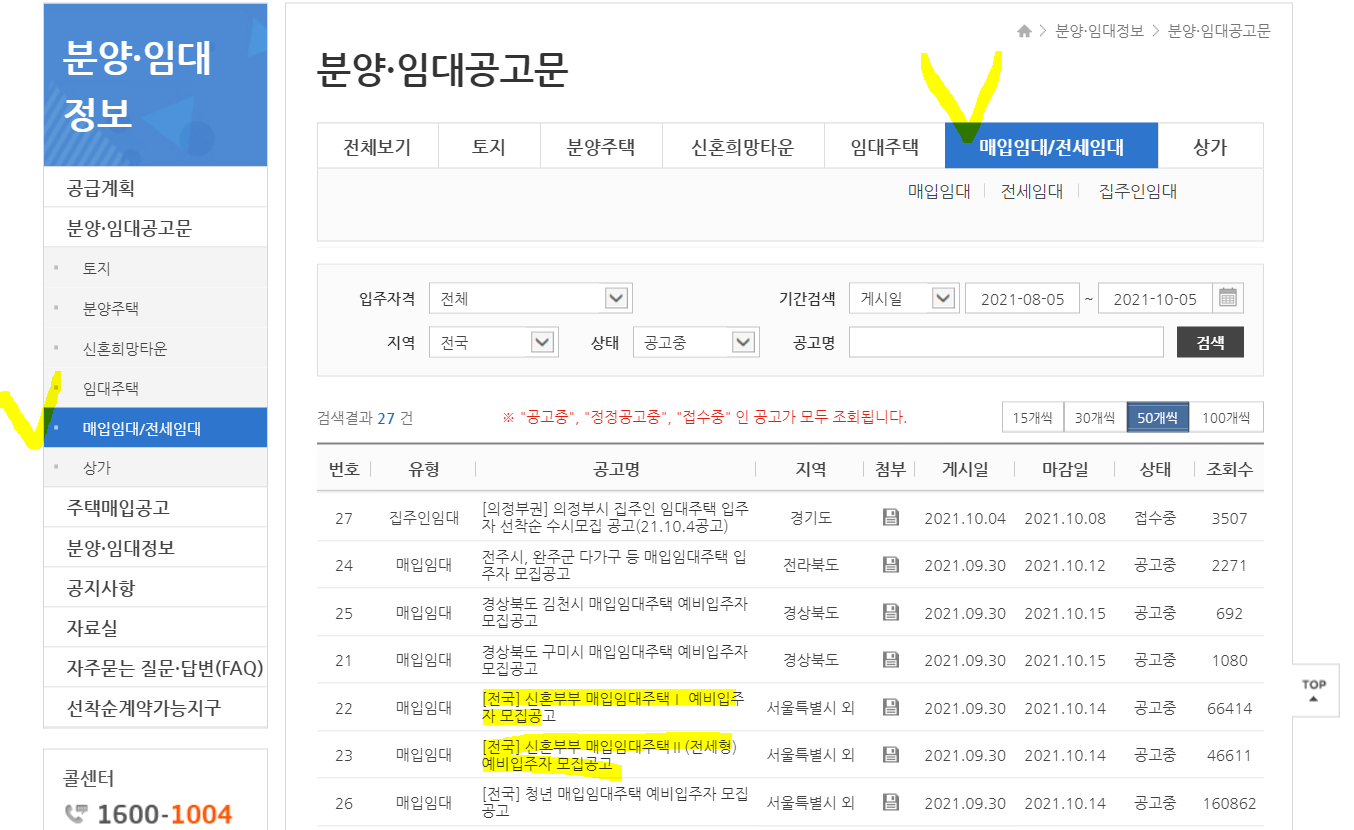Screen dimensions: 1354x830
Task: Open sidebar sub-item 매입임대/전세임대
Action: [x=155, y=428]
